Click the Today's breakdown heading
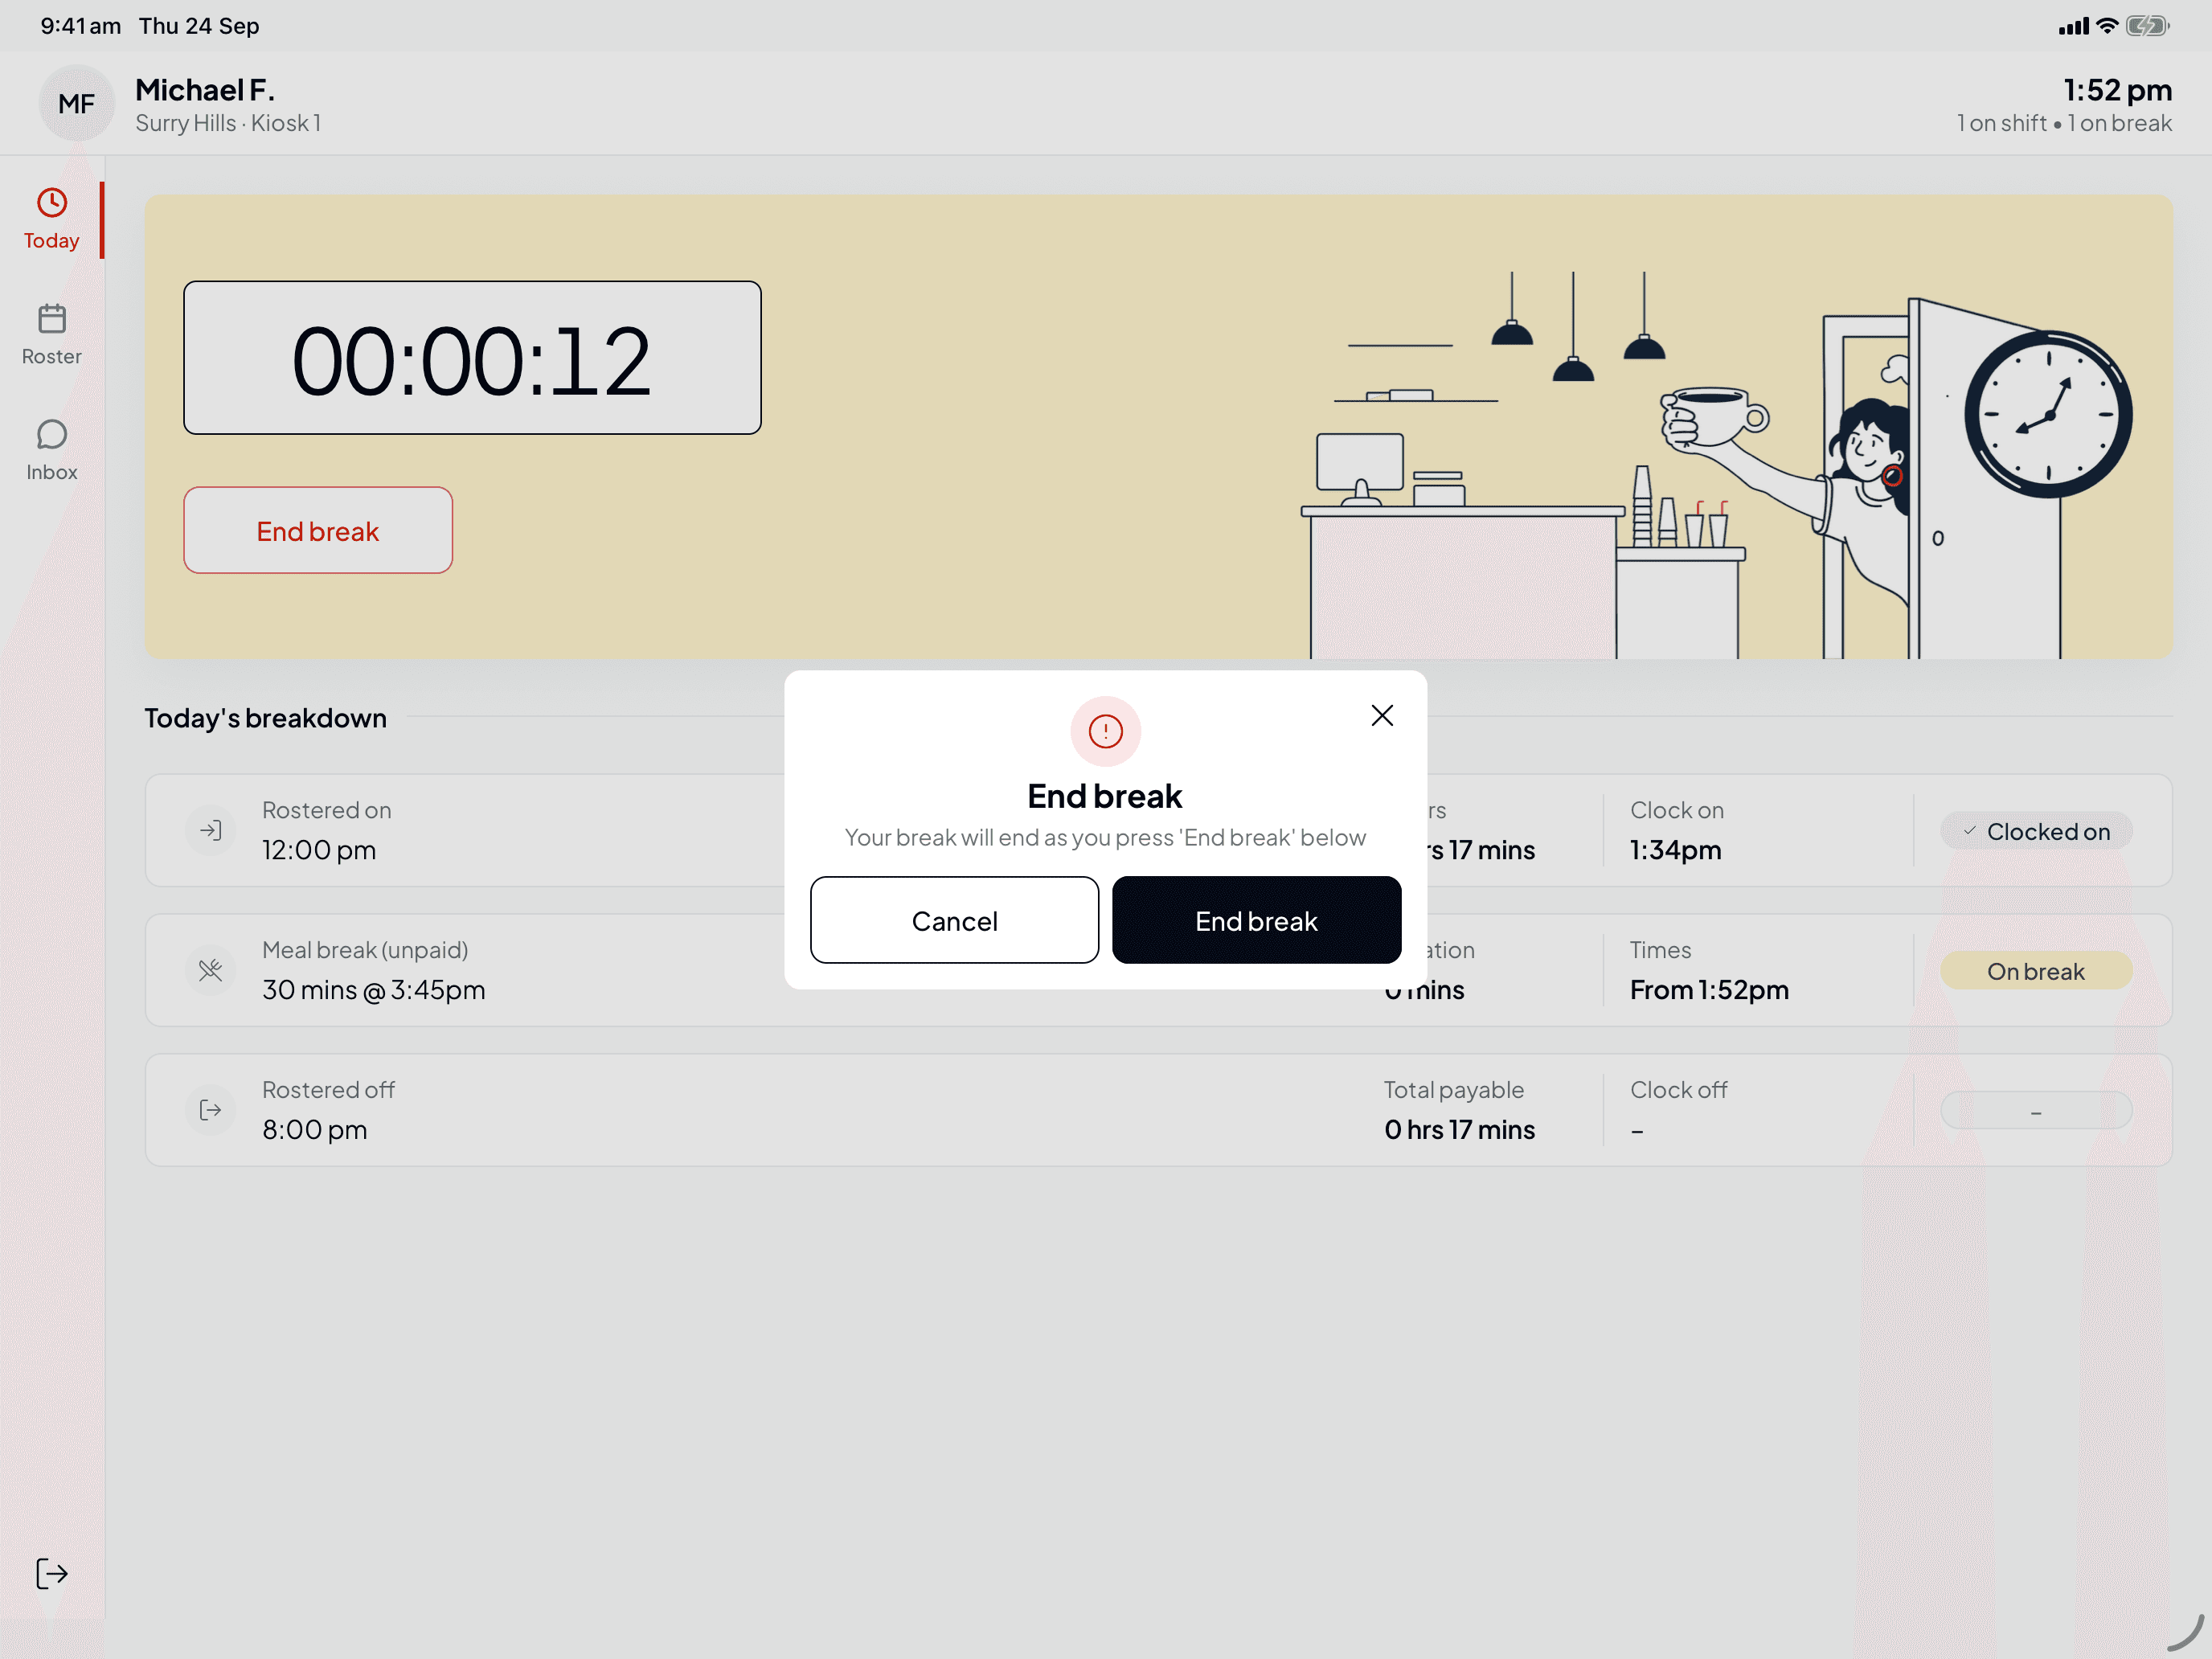This screenshot has width=2212, height=1659. 265,718
